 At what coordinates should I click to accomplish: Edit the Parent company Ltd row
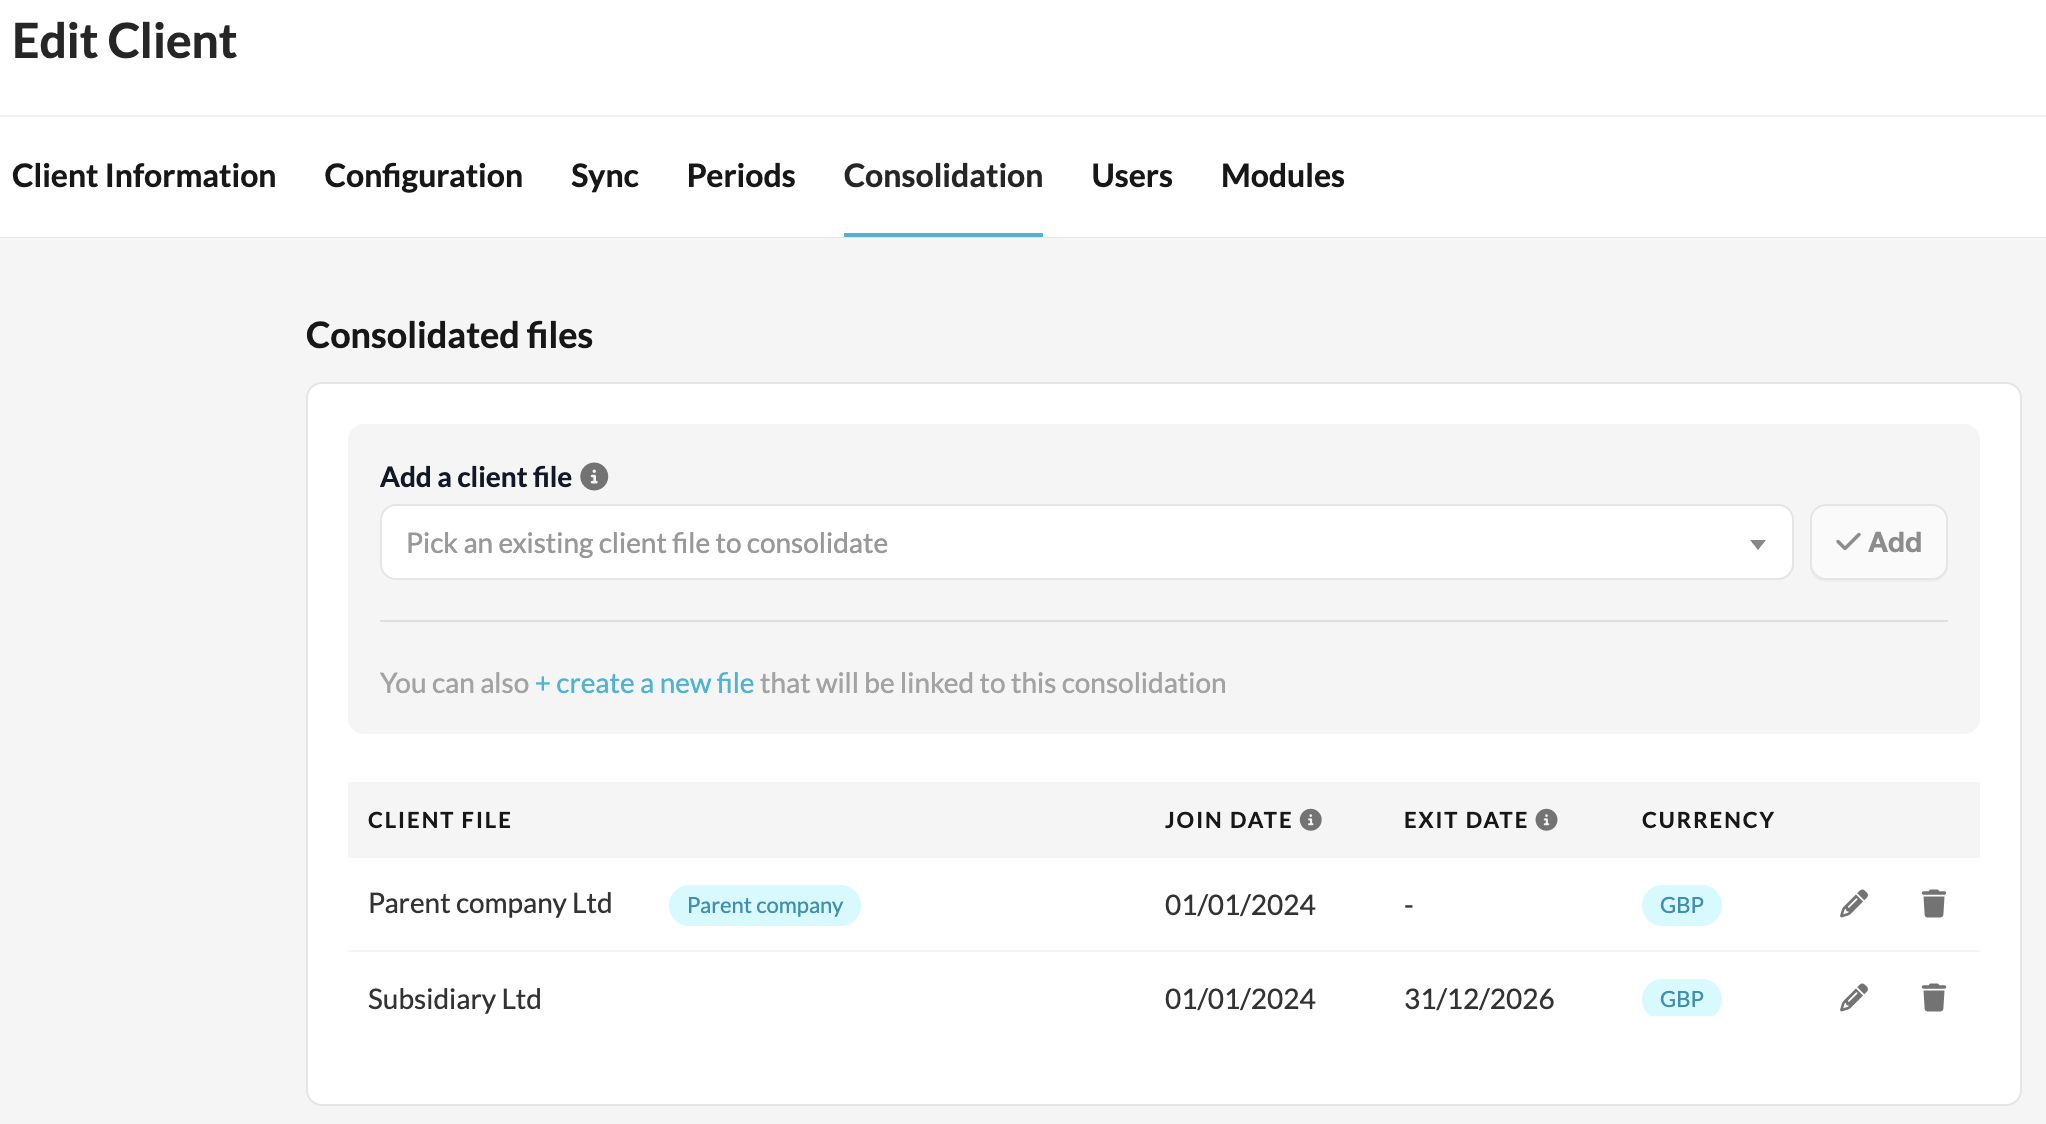(x=1853, y=904)
